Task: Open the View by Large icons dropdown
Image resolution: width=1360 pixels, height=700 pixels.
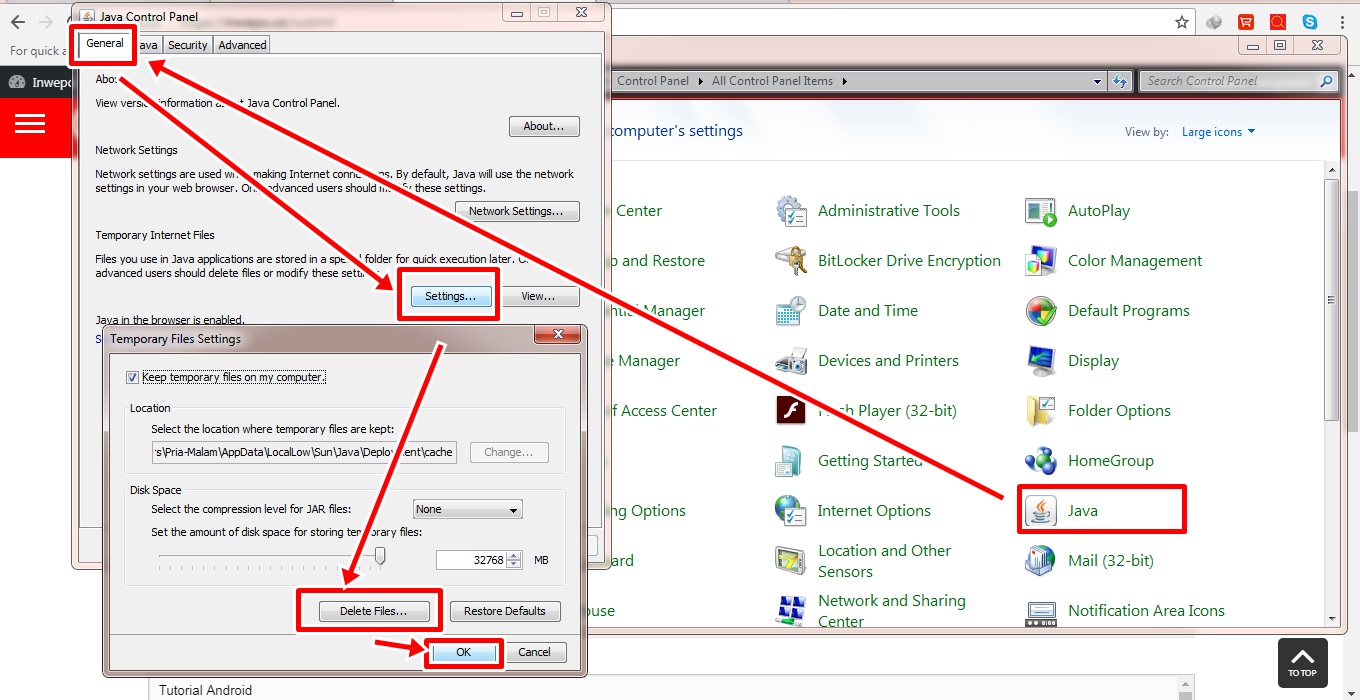Action: 1218,132
